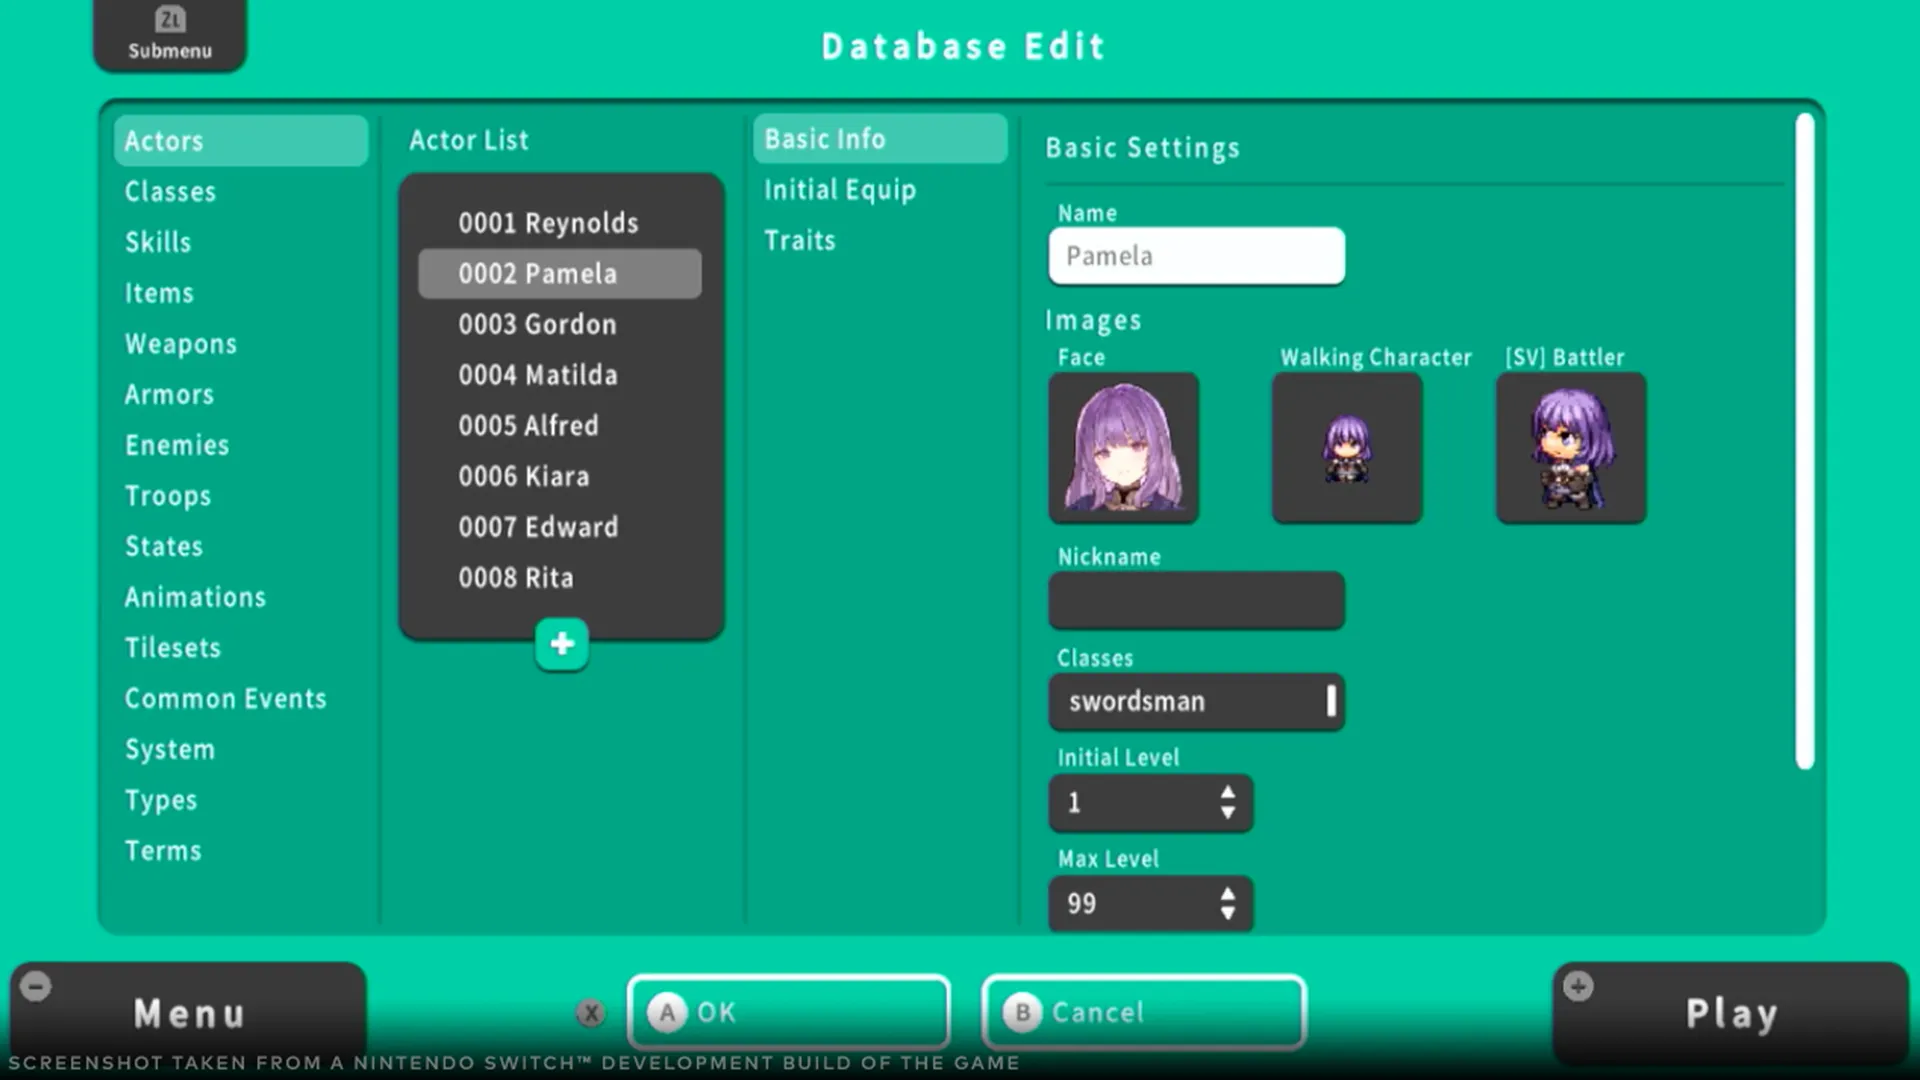The height and width of the screenshot is (1080, 1920).
Task: Switch to the Basic Info tab
Action: point(880,139)
